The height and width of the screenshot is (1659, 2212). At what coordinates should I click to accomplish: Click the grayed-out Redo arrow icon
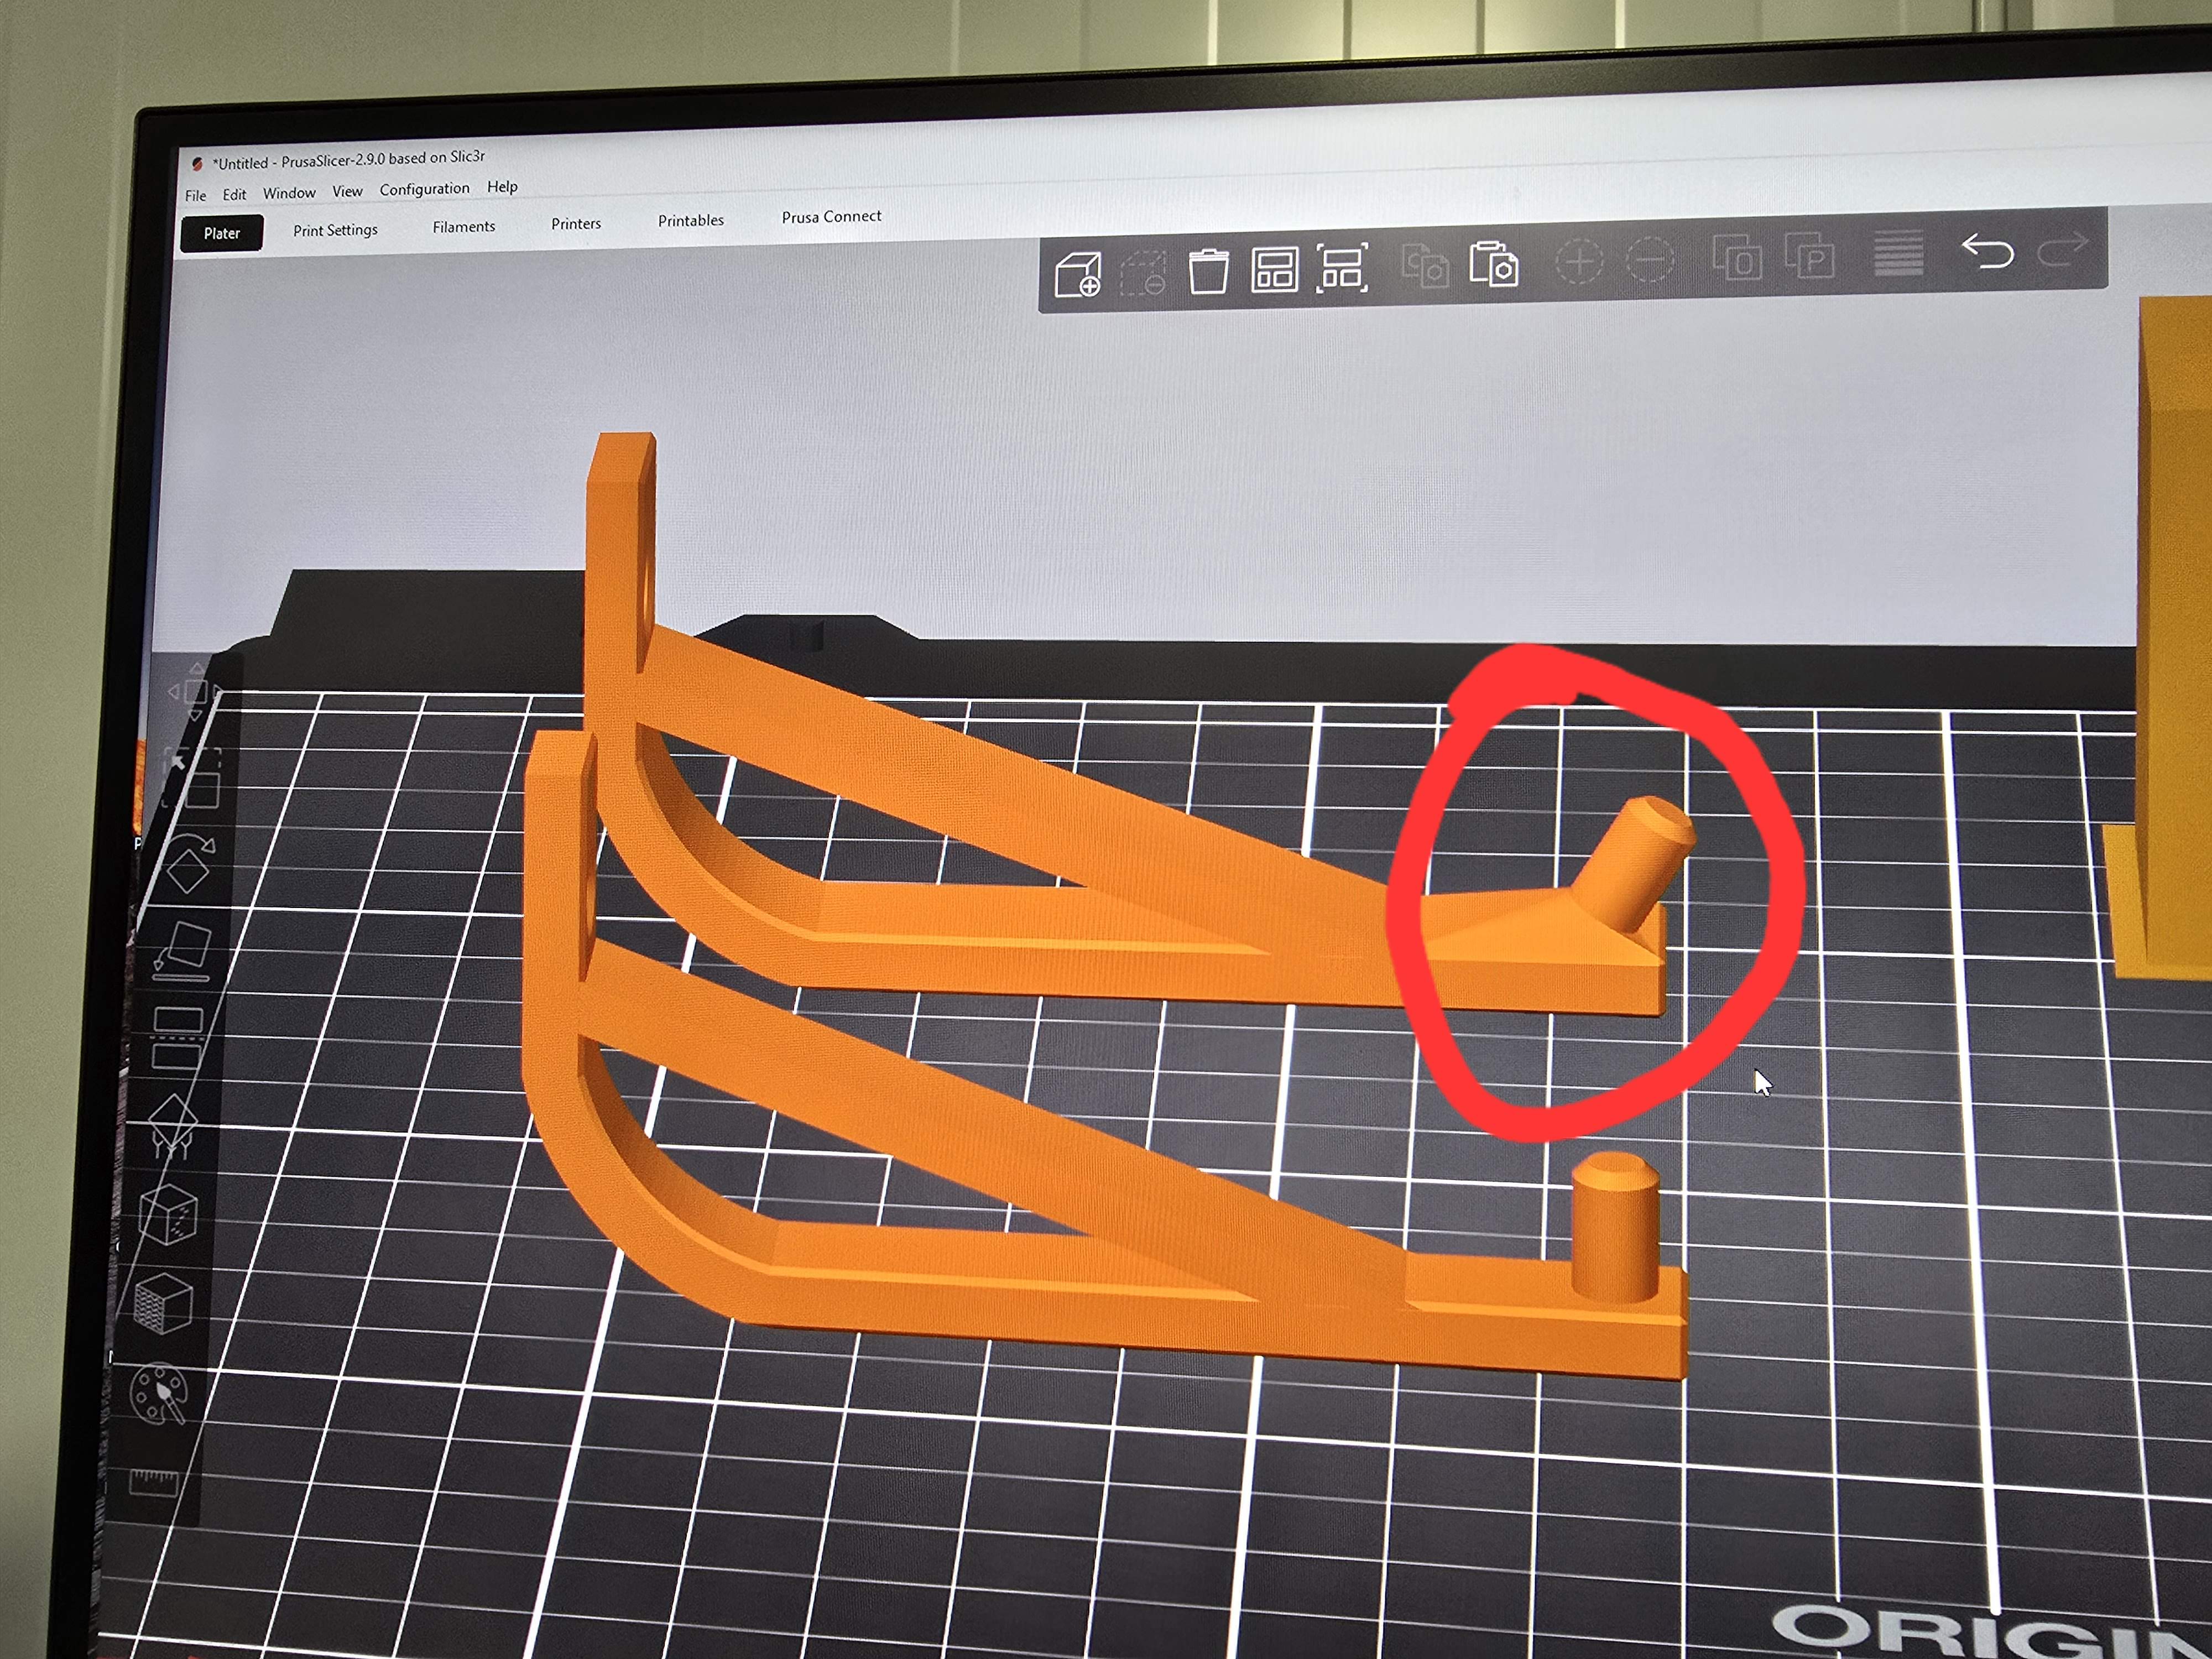pos(2063,248)
